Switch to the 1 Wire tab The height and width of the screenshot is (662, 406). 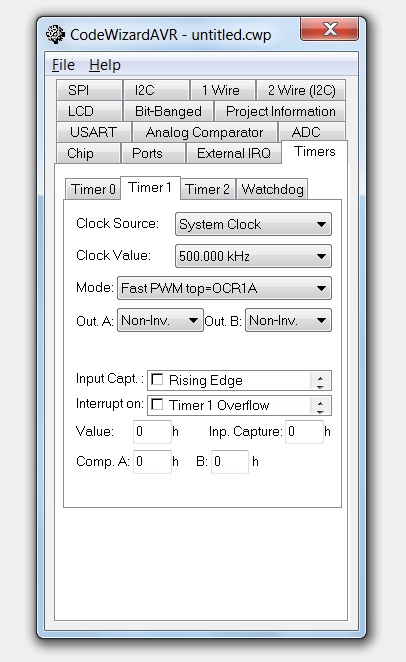[x=222, y=90]
